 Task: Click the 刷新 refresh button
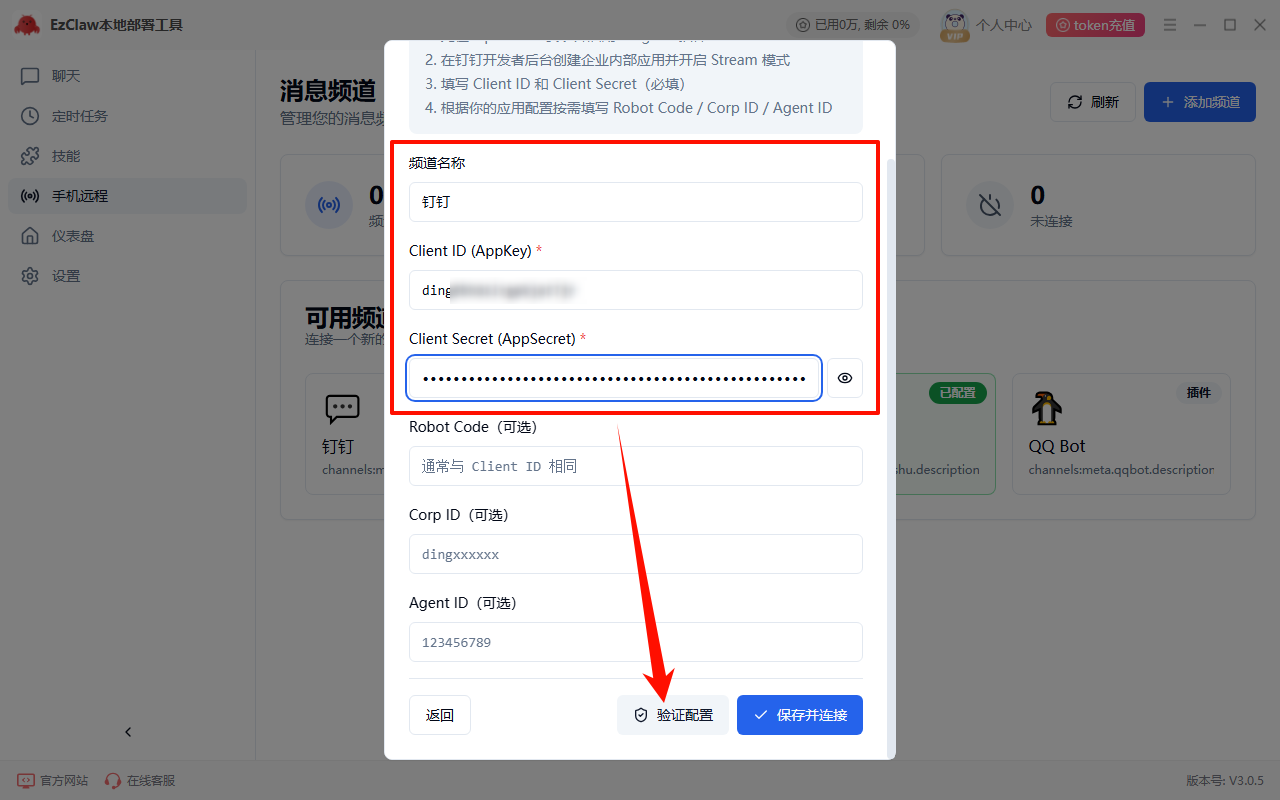click(1092, 102)
